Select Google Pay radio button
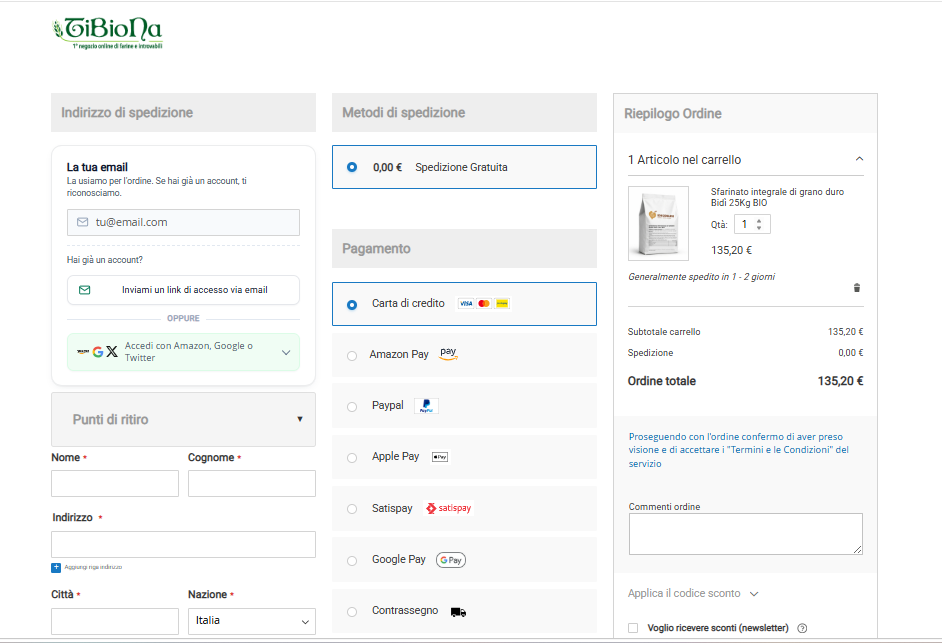This screenshot has height=643, width=942. pos(352,561)
